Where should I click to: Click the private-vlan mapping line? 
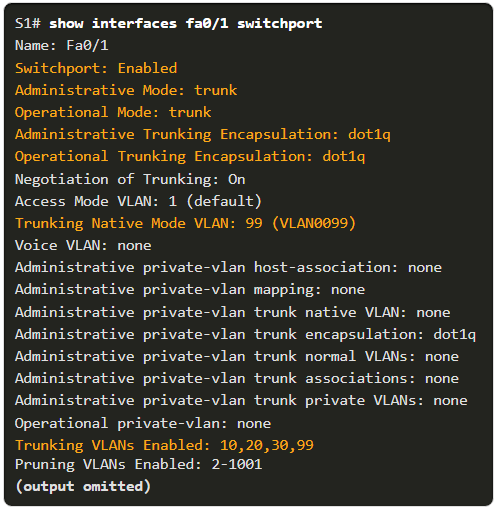coord(190,290)
